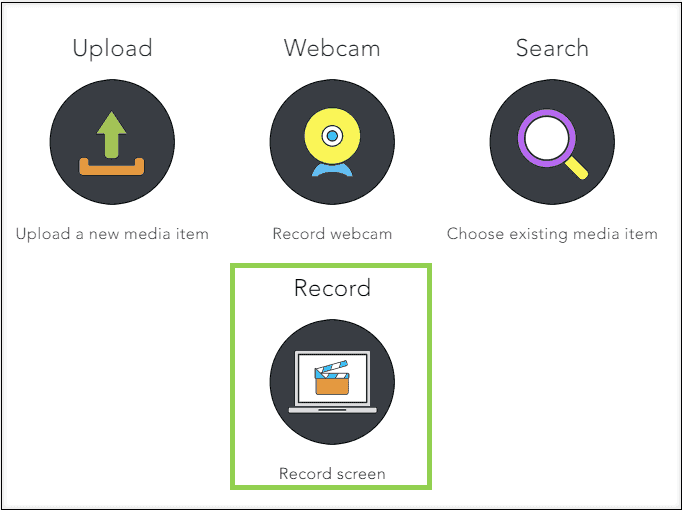Select the Upload heading

coord(112,48)
